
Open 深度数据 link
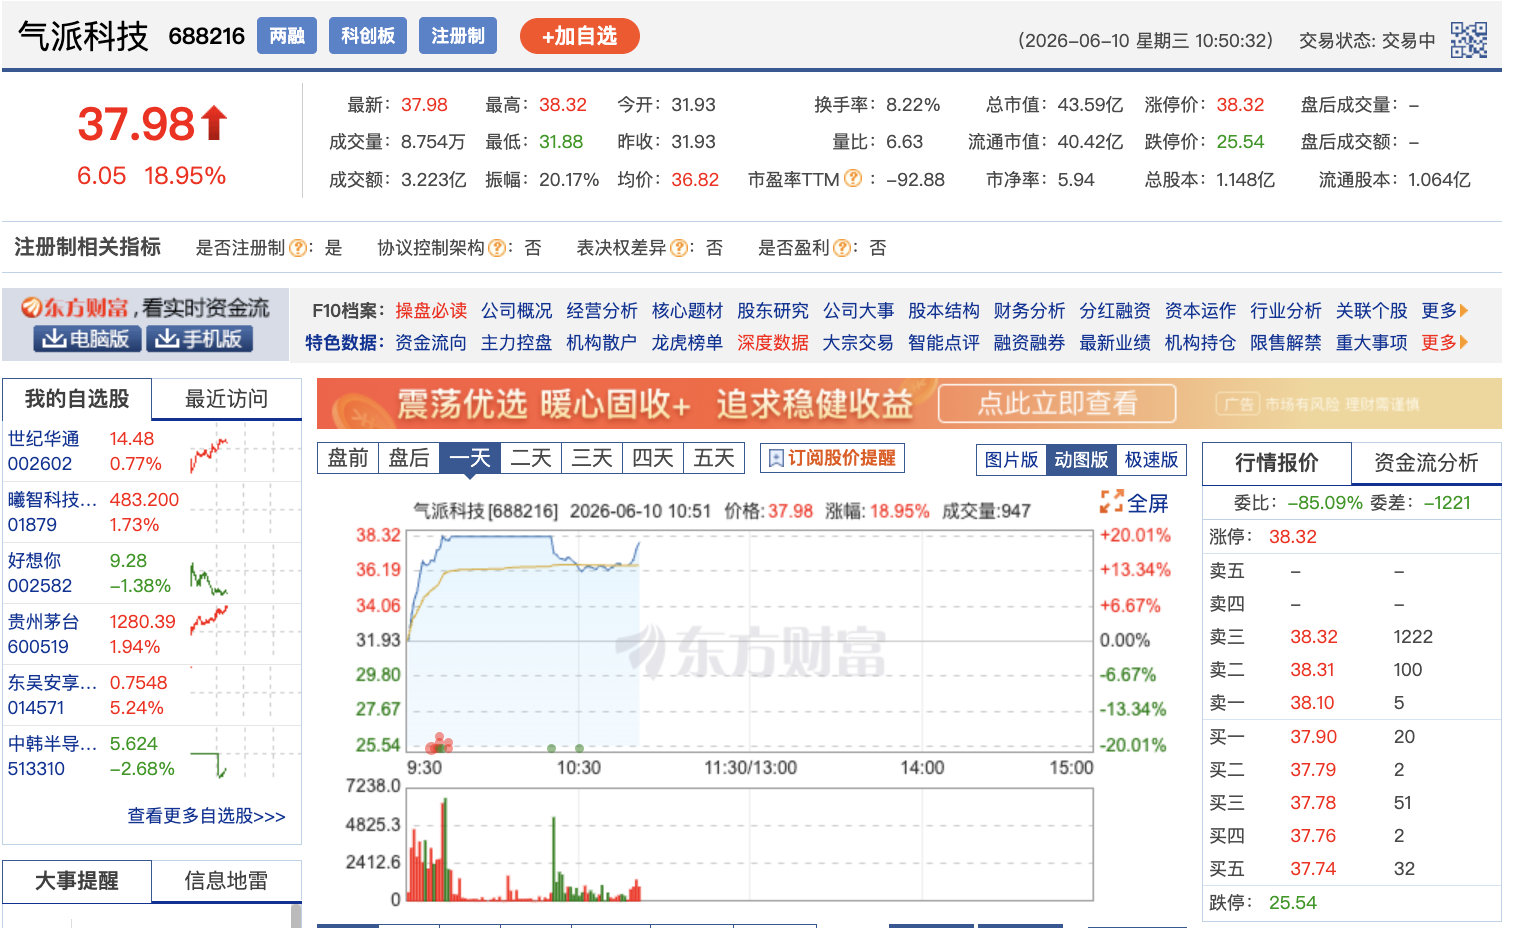coord(773,343)
